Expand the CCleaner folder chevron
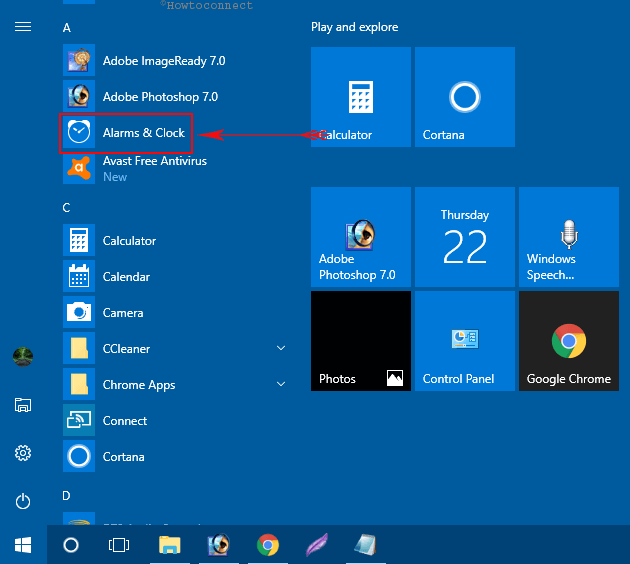Image resolution: width=630 pixels, height=564 pixels. point(281,348)
